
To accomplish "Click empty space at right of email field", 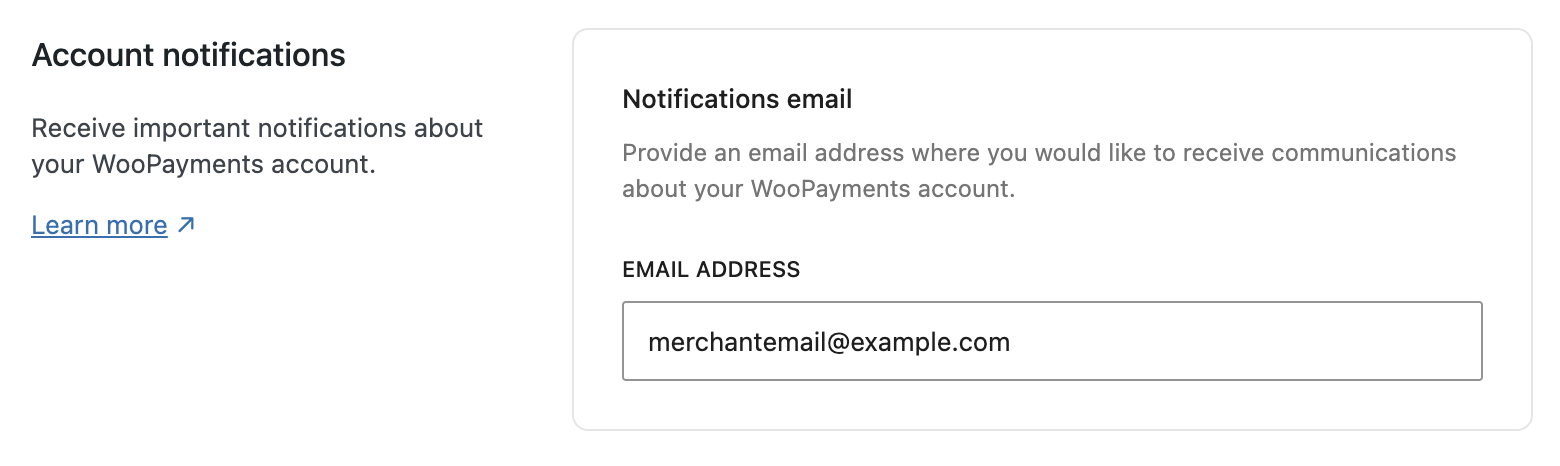I will pyautogui.click(x=1300, y=342).
